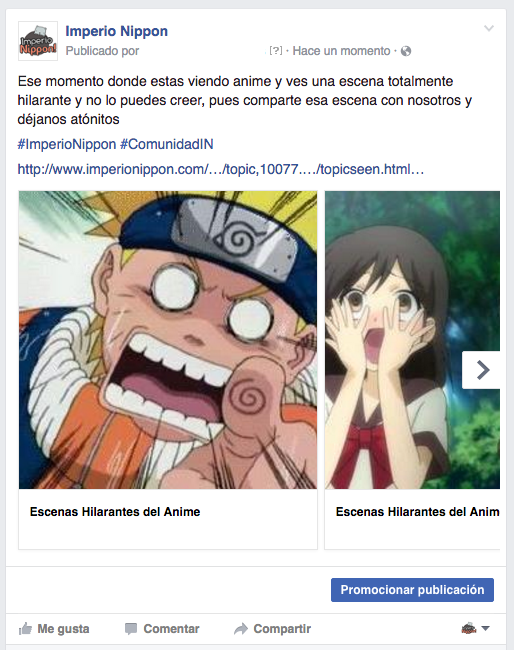Click second carousel card title
514x650 pixels.
click(x=417, y=512)
